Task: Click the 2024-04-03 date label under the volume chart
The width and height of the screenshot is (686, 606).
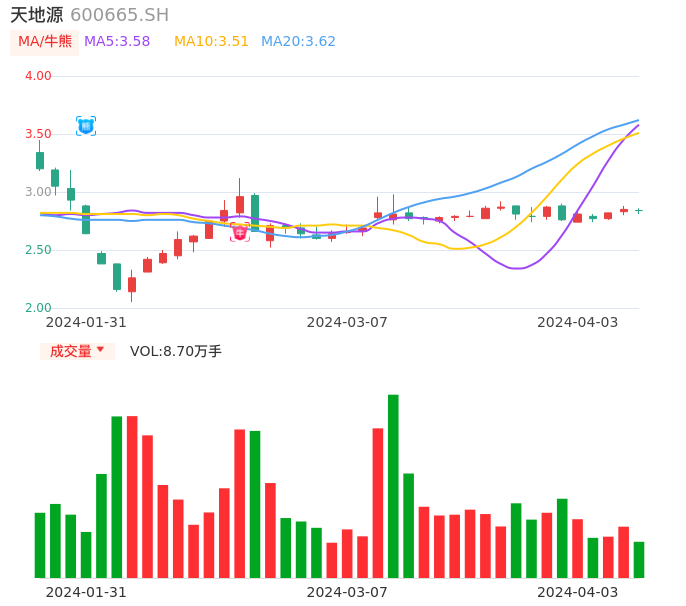Action: pyautogui.click(x=577, y=591)
